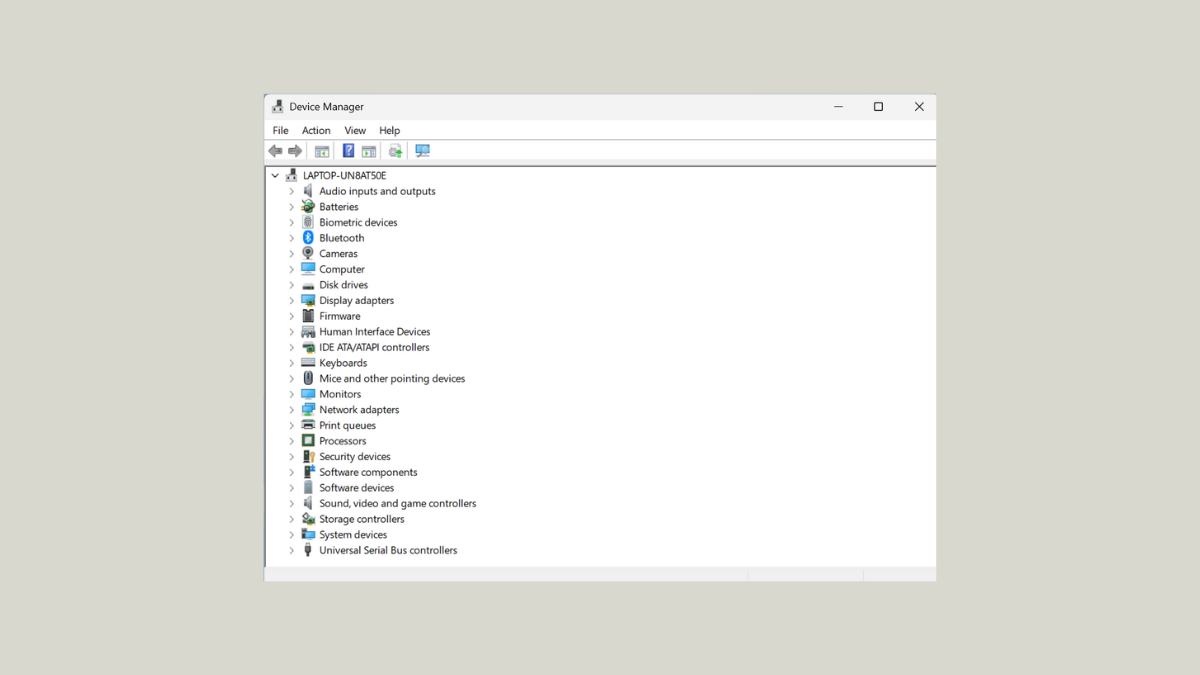Select the Sound, video and game controllers entry
The image size is (1200, 675).
pyautogui.click(x=397, y=503)
